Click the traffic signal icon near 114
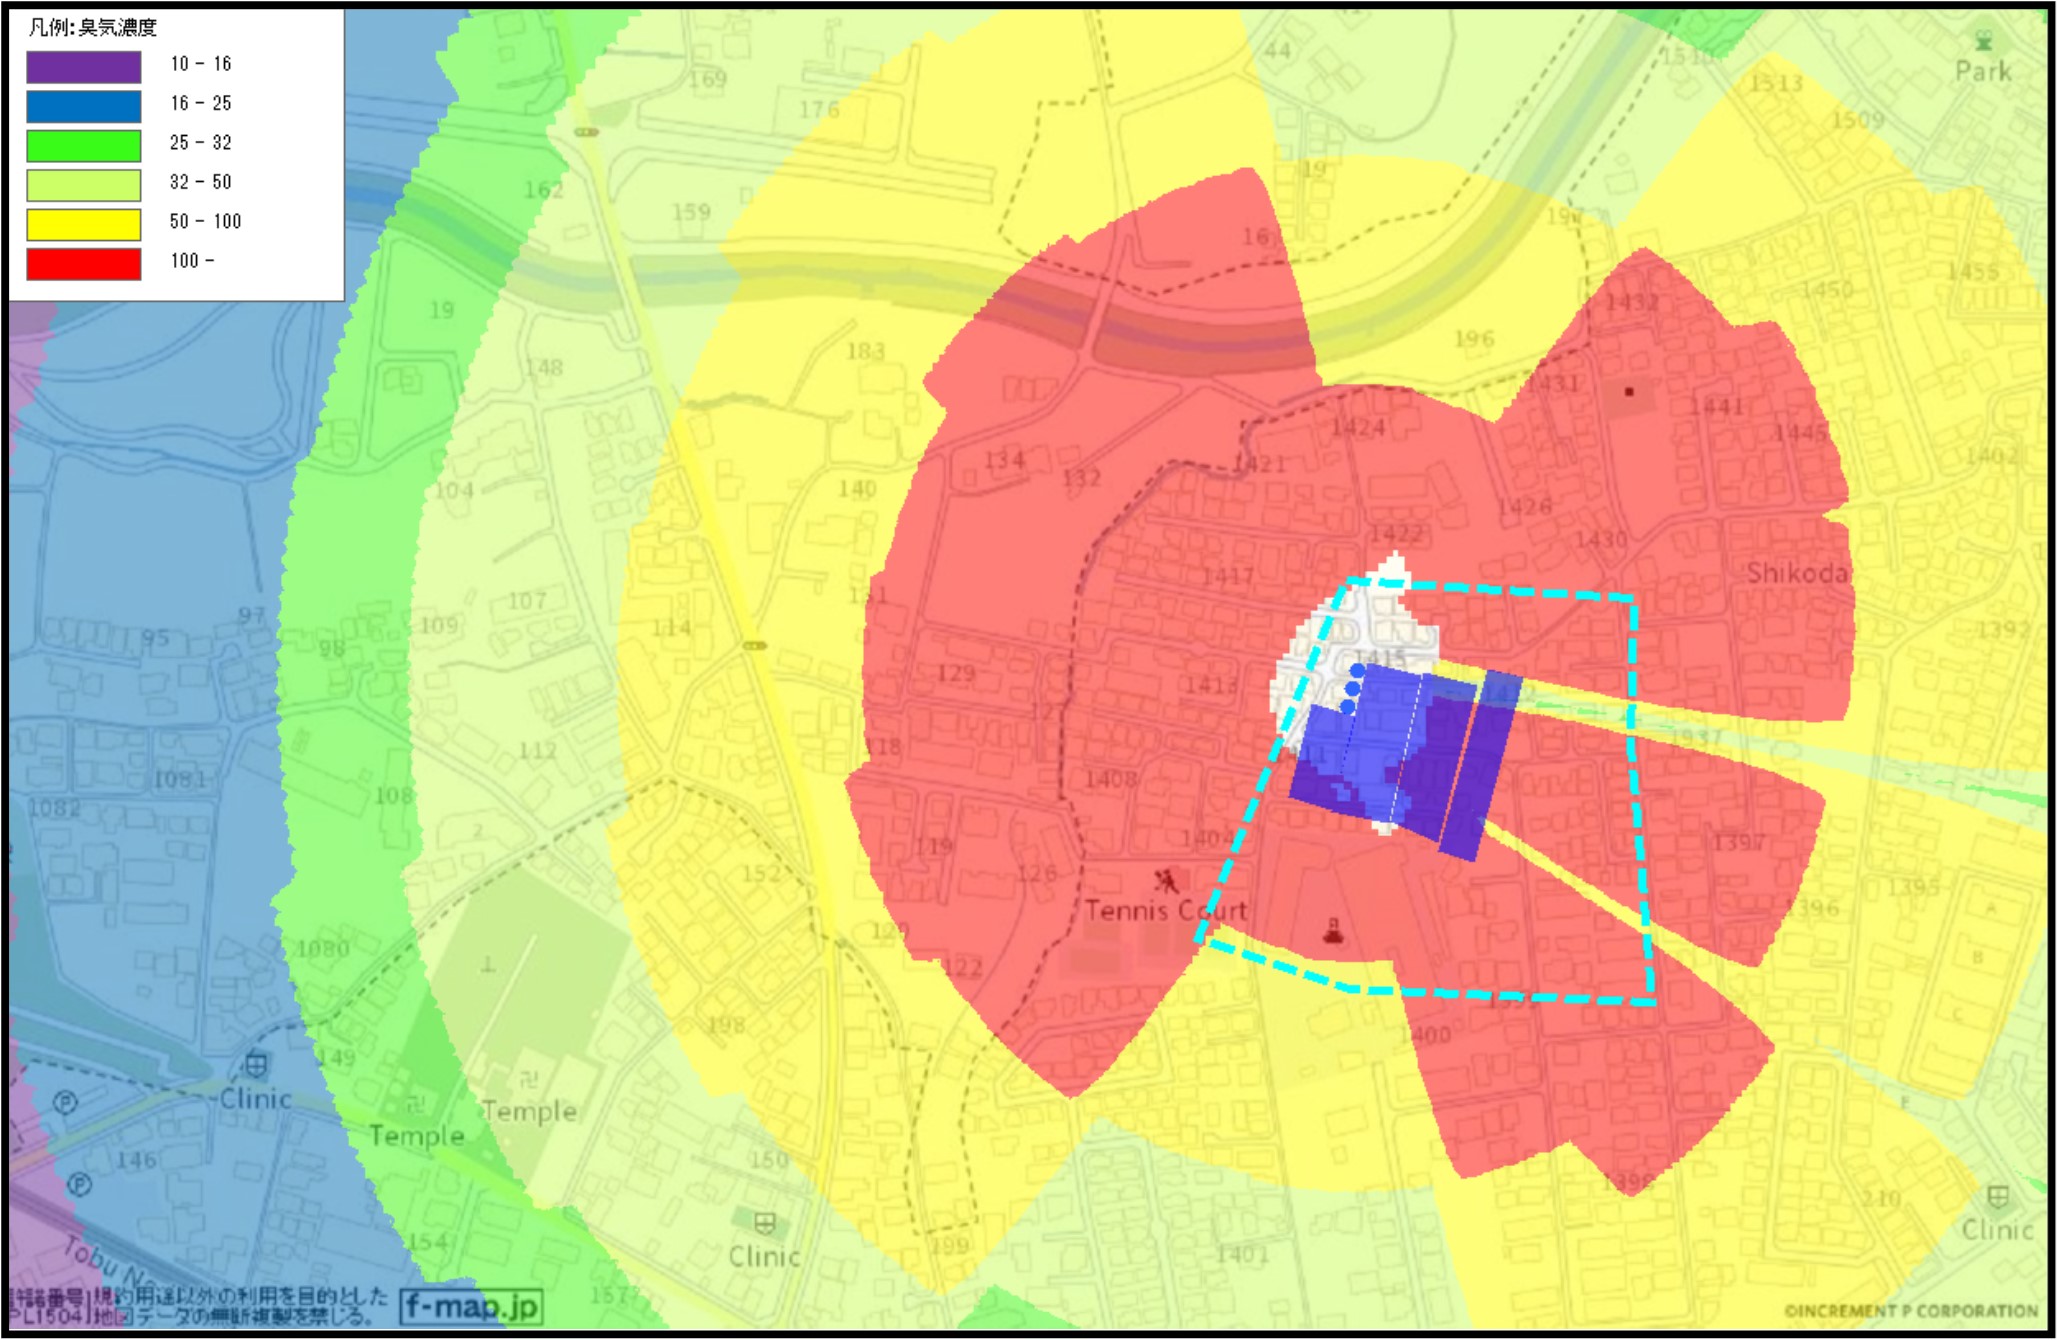 755,646
